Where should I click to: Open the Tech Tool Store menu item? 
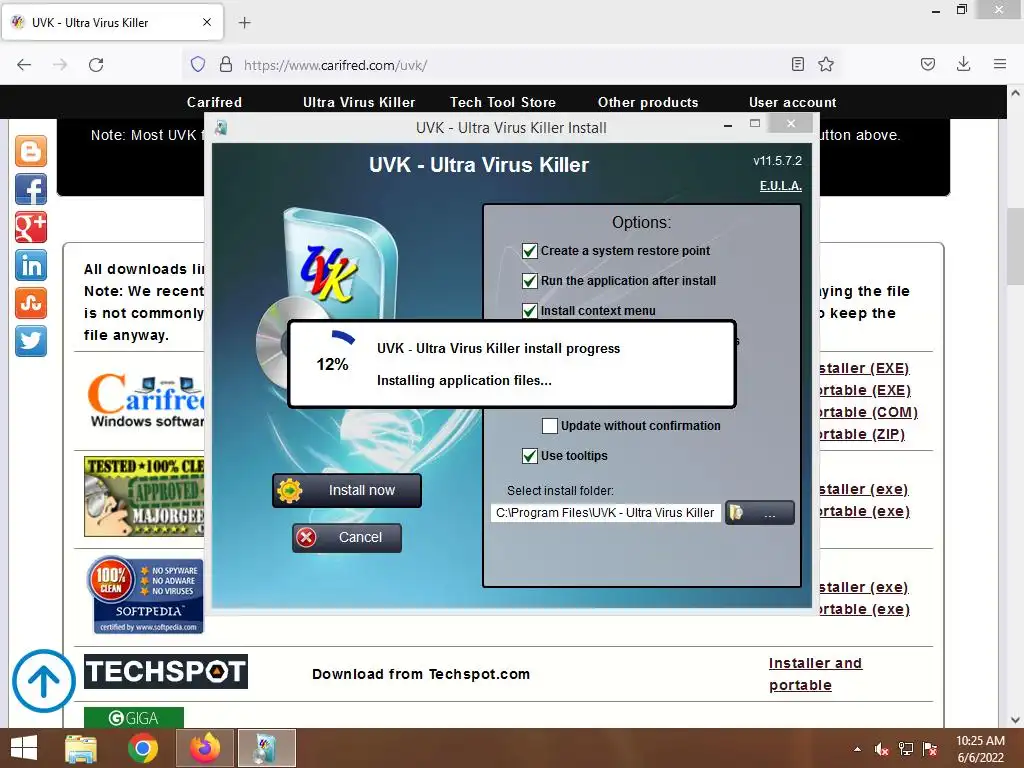(x=503, y=103)
